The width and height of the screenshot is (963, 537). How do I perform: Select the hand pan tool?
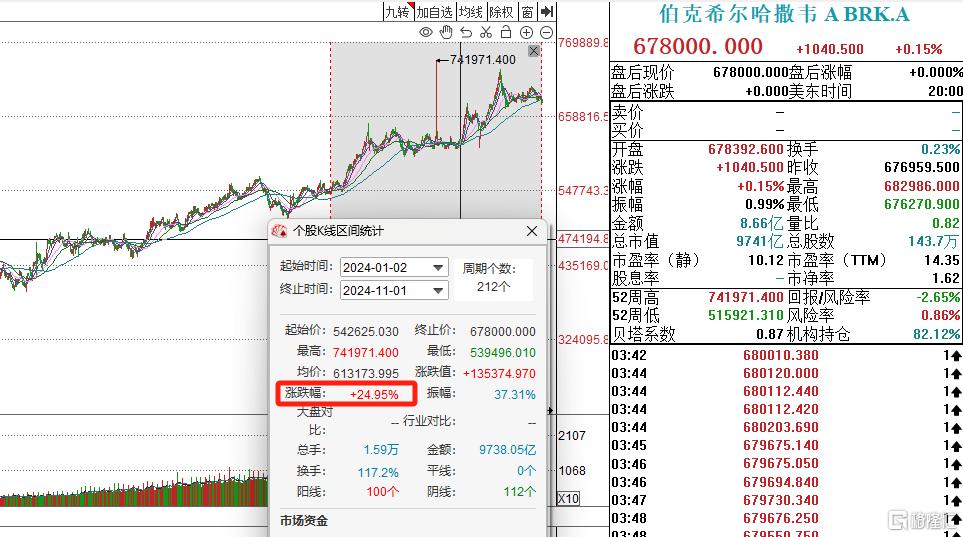[x=446, y=32]
